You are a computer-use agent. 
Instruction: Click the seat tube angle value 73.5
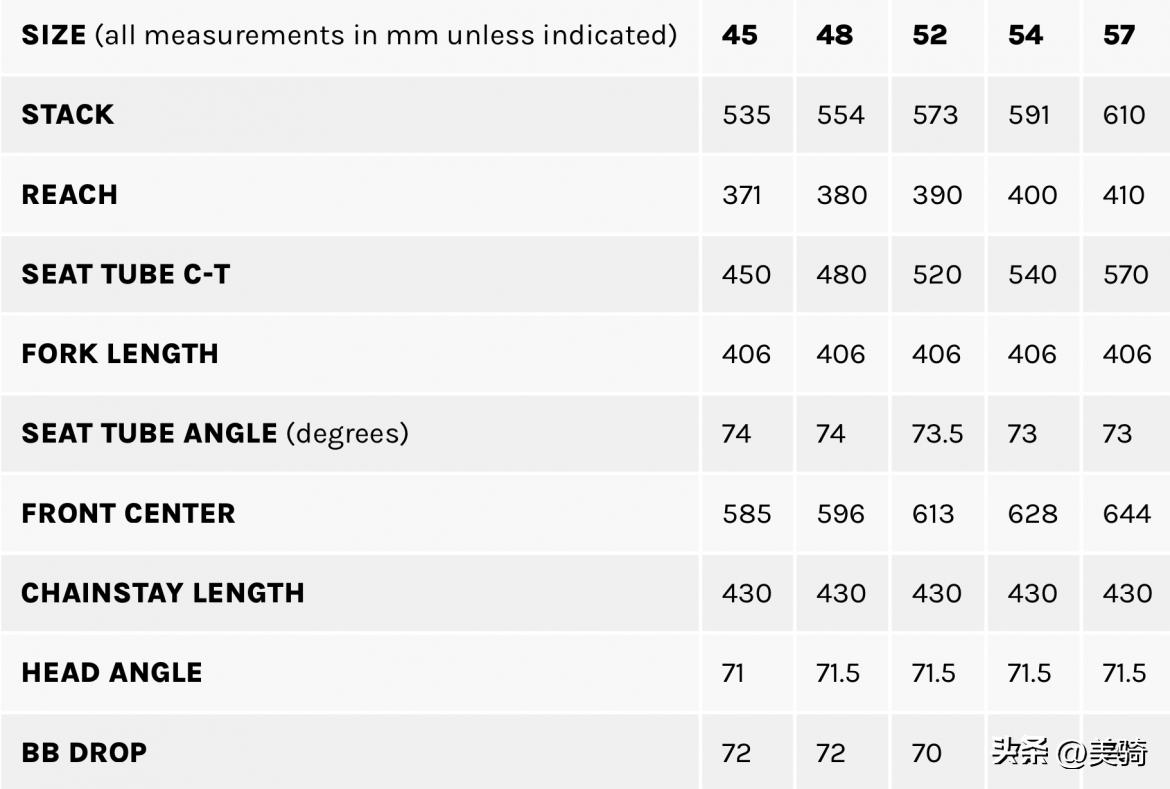click(x=937, y=434)
